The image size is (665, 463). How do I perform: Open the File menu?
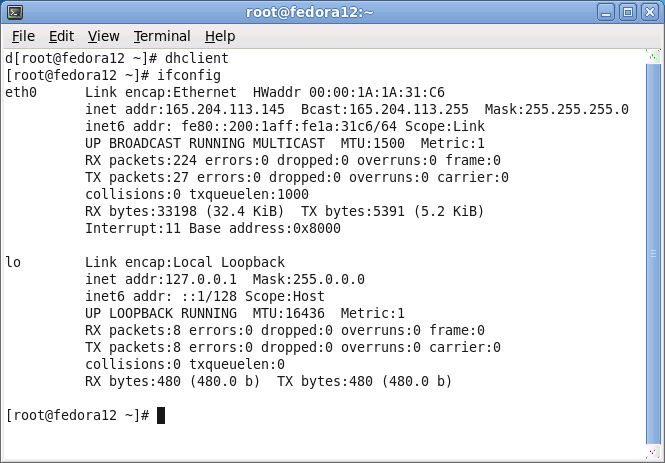click(23, 36)
